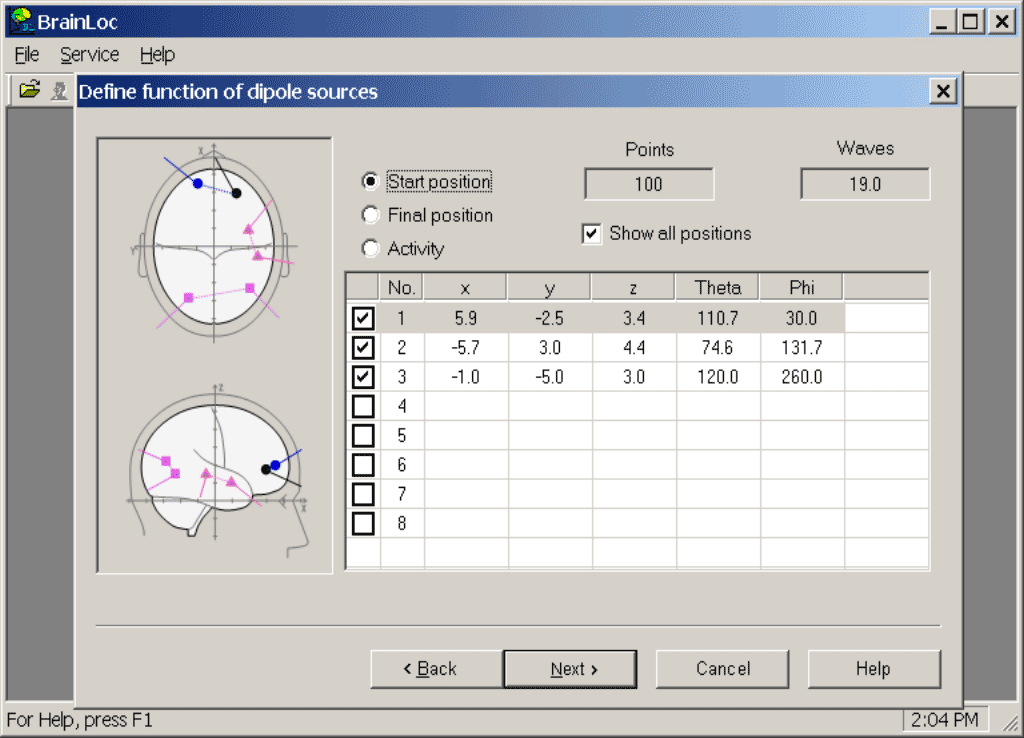Click the open folder toolbar icon
1024x738 pixels.
29,89
